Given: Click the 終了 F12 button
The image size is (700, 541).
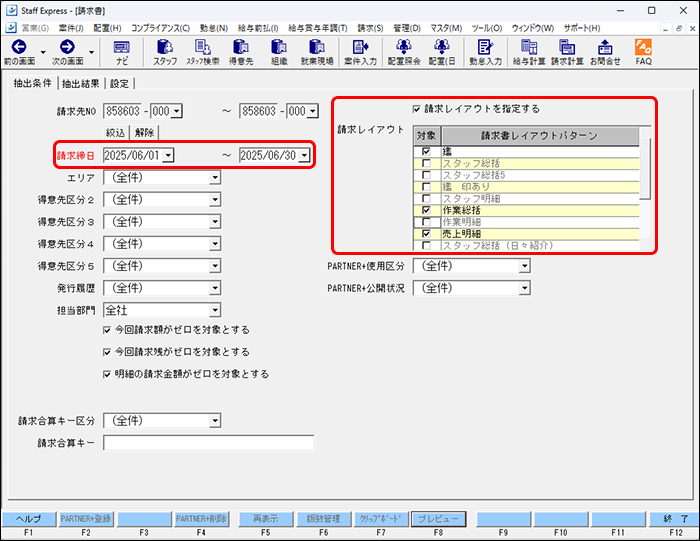Looking at the screenshot, I should pyautogui.click(x=675, y=519).
